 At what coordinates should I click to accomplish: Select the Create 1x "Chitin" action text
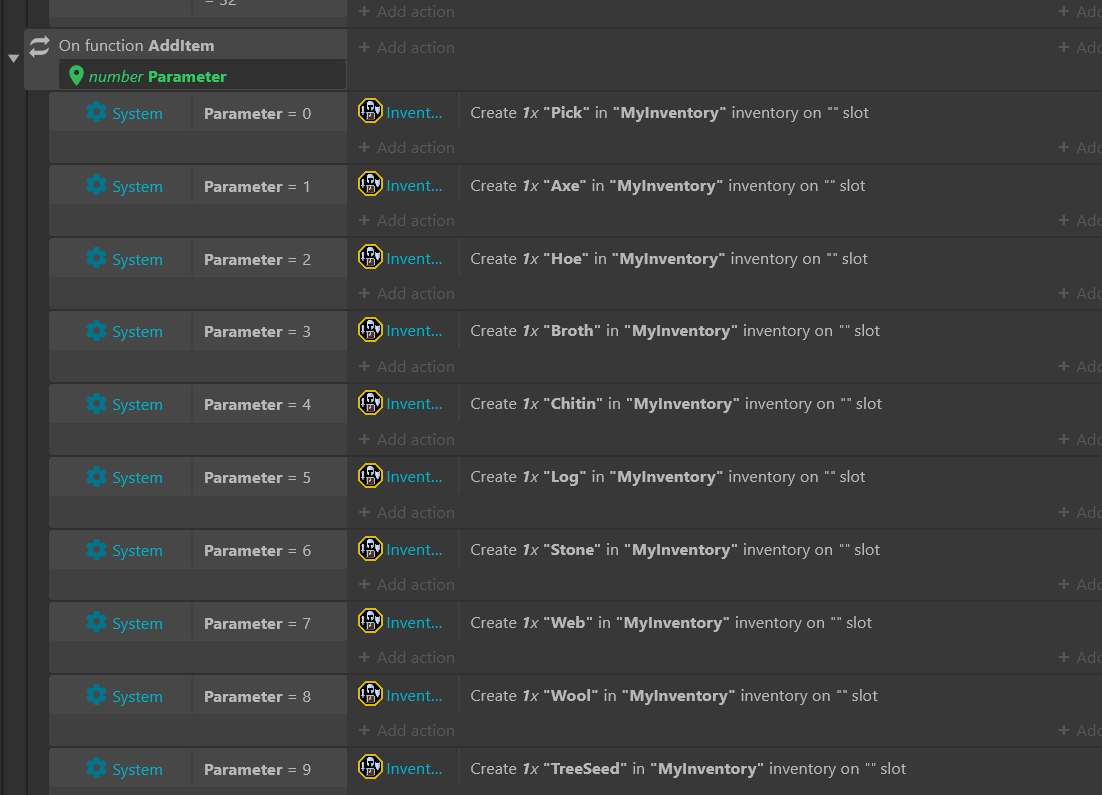point(676,404)
